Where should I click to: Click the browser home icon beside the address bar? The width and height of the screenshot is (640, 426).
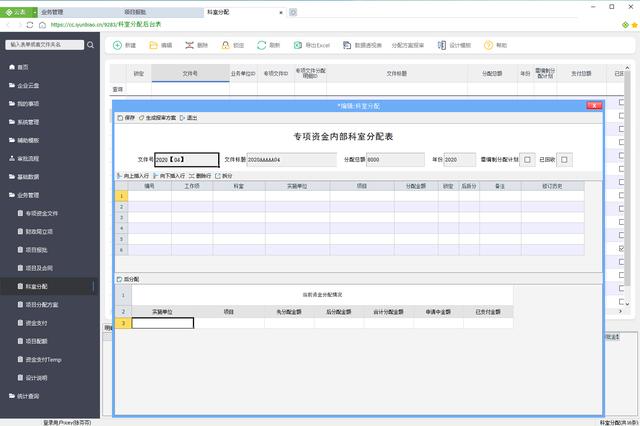[42, 25]
